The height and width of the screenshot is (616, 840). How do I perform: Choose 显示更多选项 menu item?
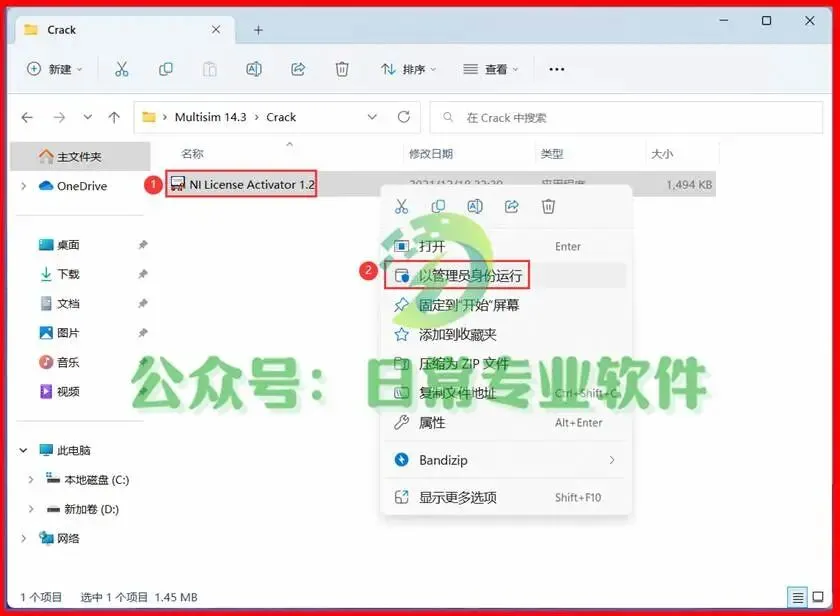tap(505, 498)
